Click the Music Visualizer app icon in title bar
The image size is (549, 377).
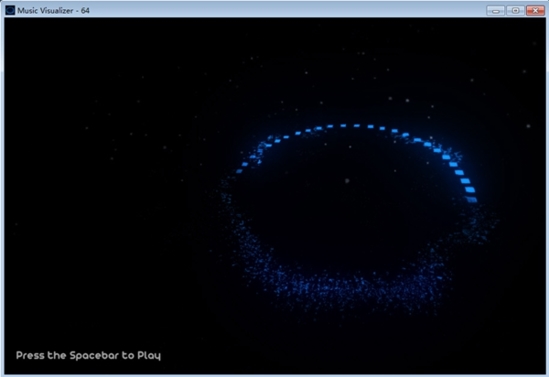coord(10,11)
